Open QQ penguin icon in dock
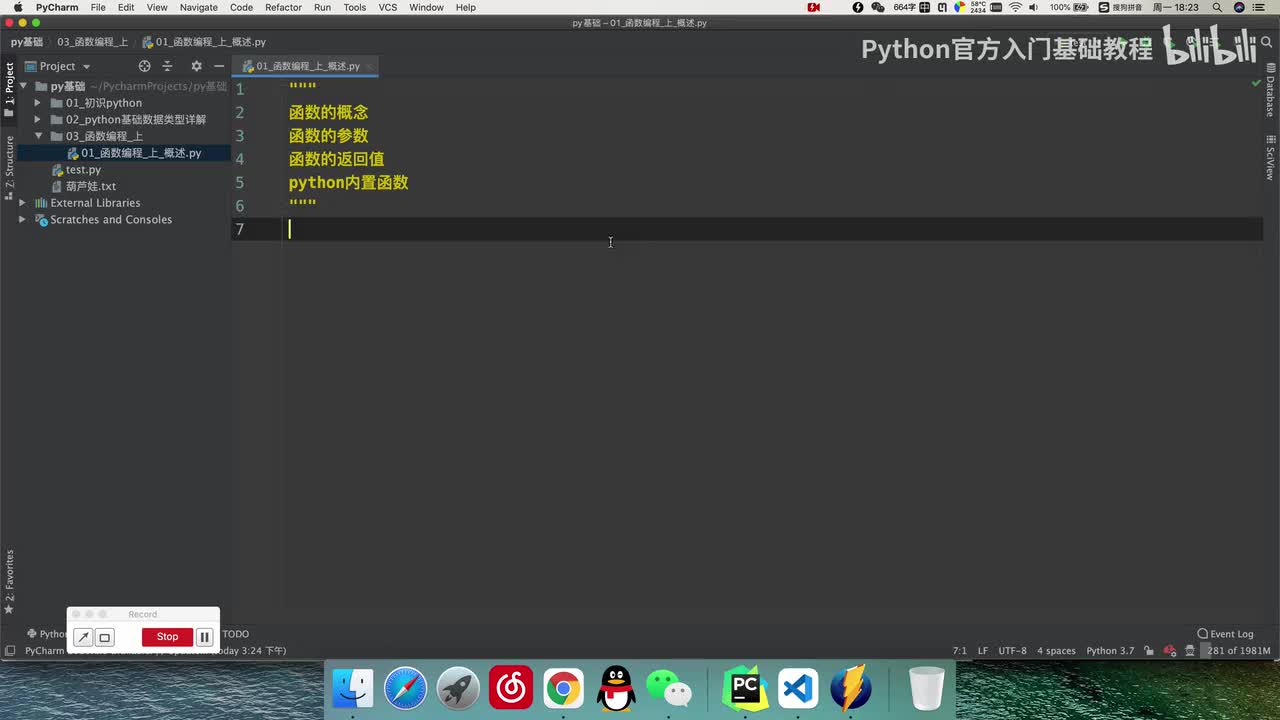The height and width of the screenshot is (720, 1280). pos(616,689)
